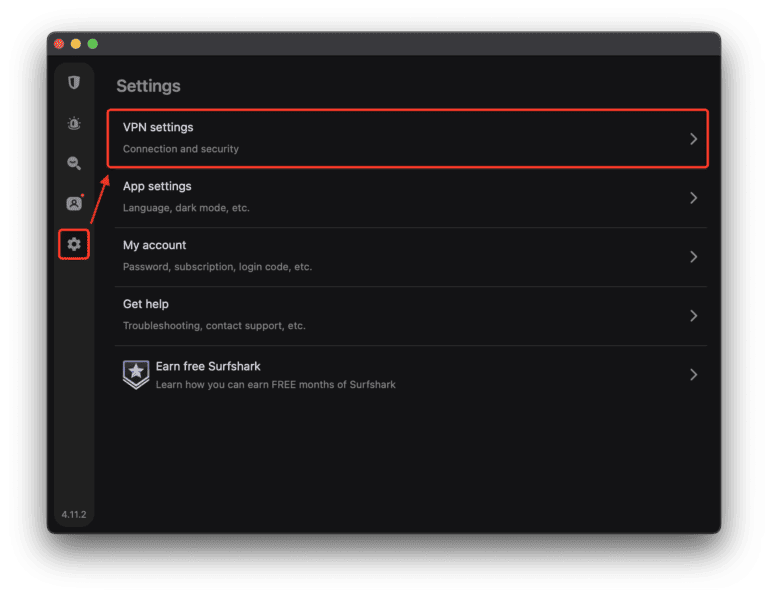Click the Earn free Surfshark row chevron
The width and height of the screenshot is (768, 596).
click(x=693, y=375)
